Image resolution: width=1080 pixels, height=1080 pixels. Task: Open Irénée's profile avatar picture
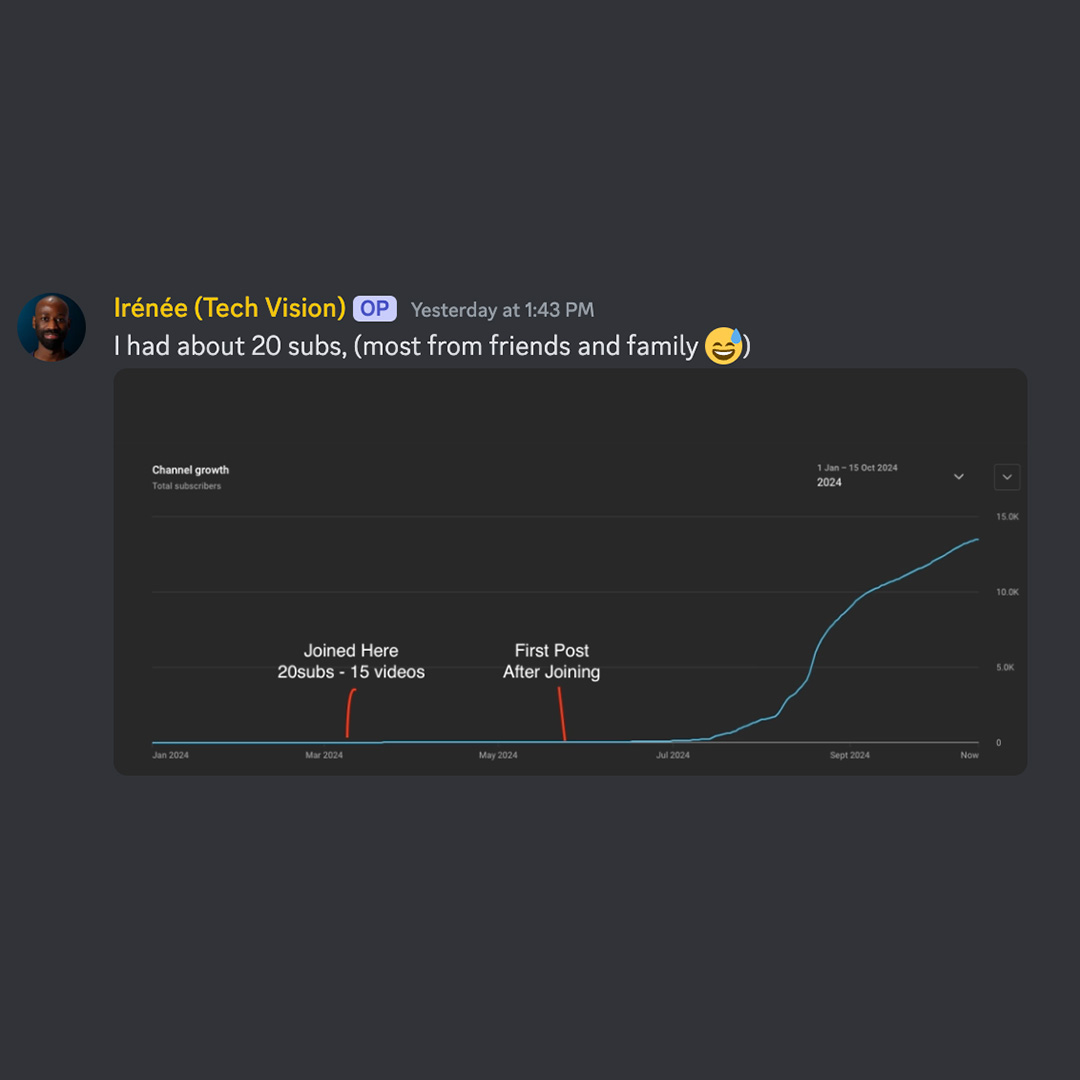pyautogui.click(x=52, y=327)
